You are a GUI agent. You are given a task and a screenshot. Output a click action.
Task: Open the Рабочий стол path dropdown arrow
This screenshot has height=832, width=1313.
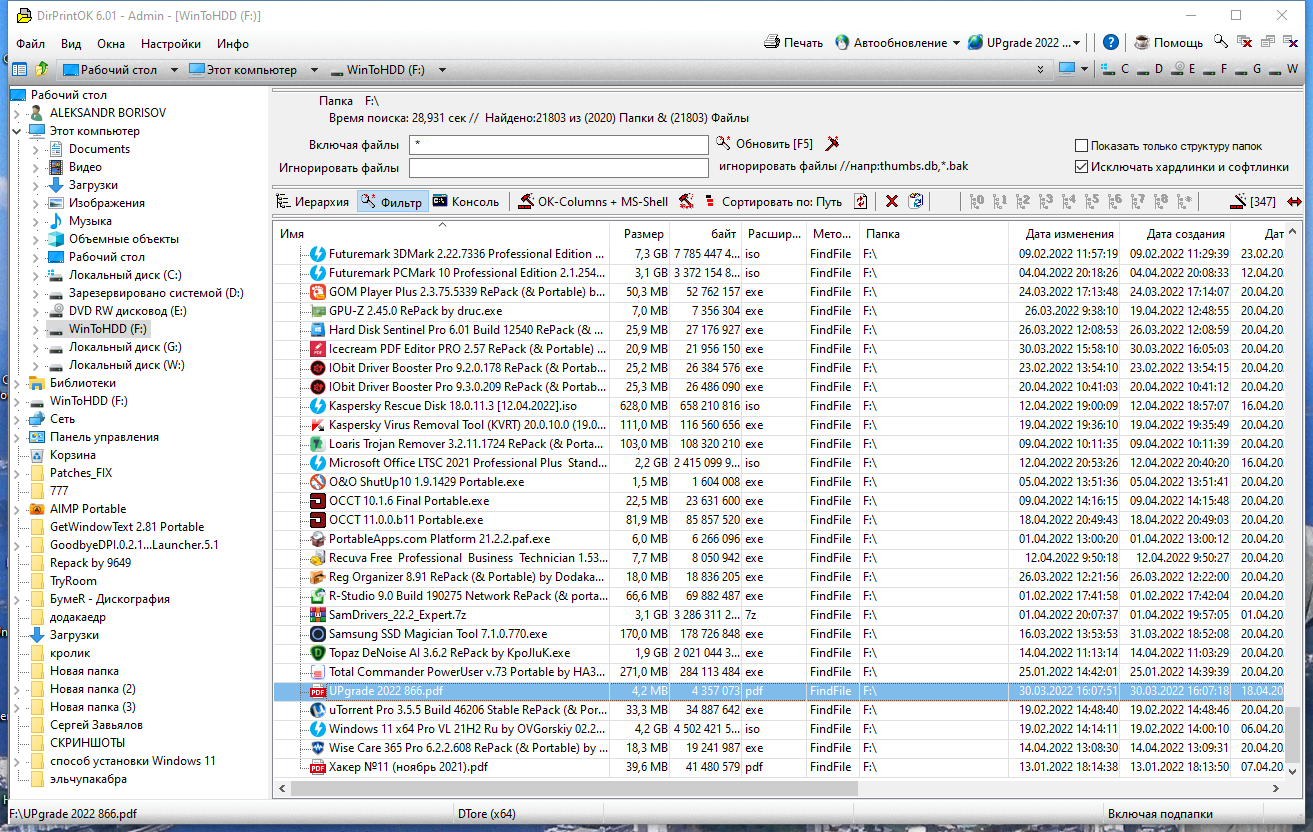(173, 70)
